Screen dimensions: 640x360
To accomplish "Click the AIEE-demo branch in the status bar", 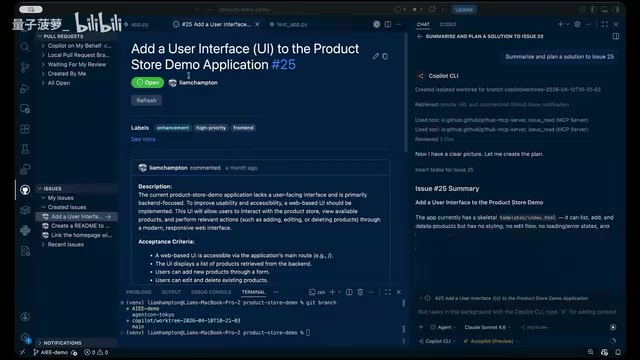I will point(51,352).
